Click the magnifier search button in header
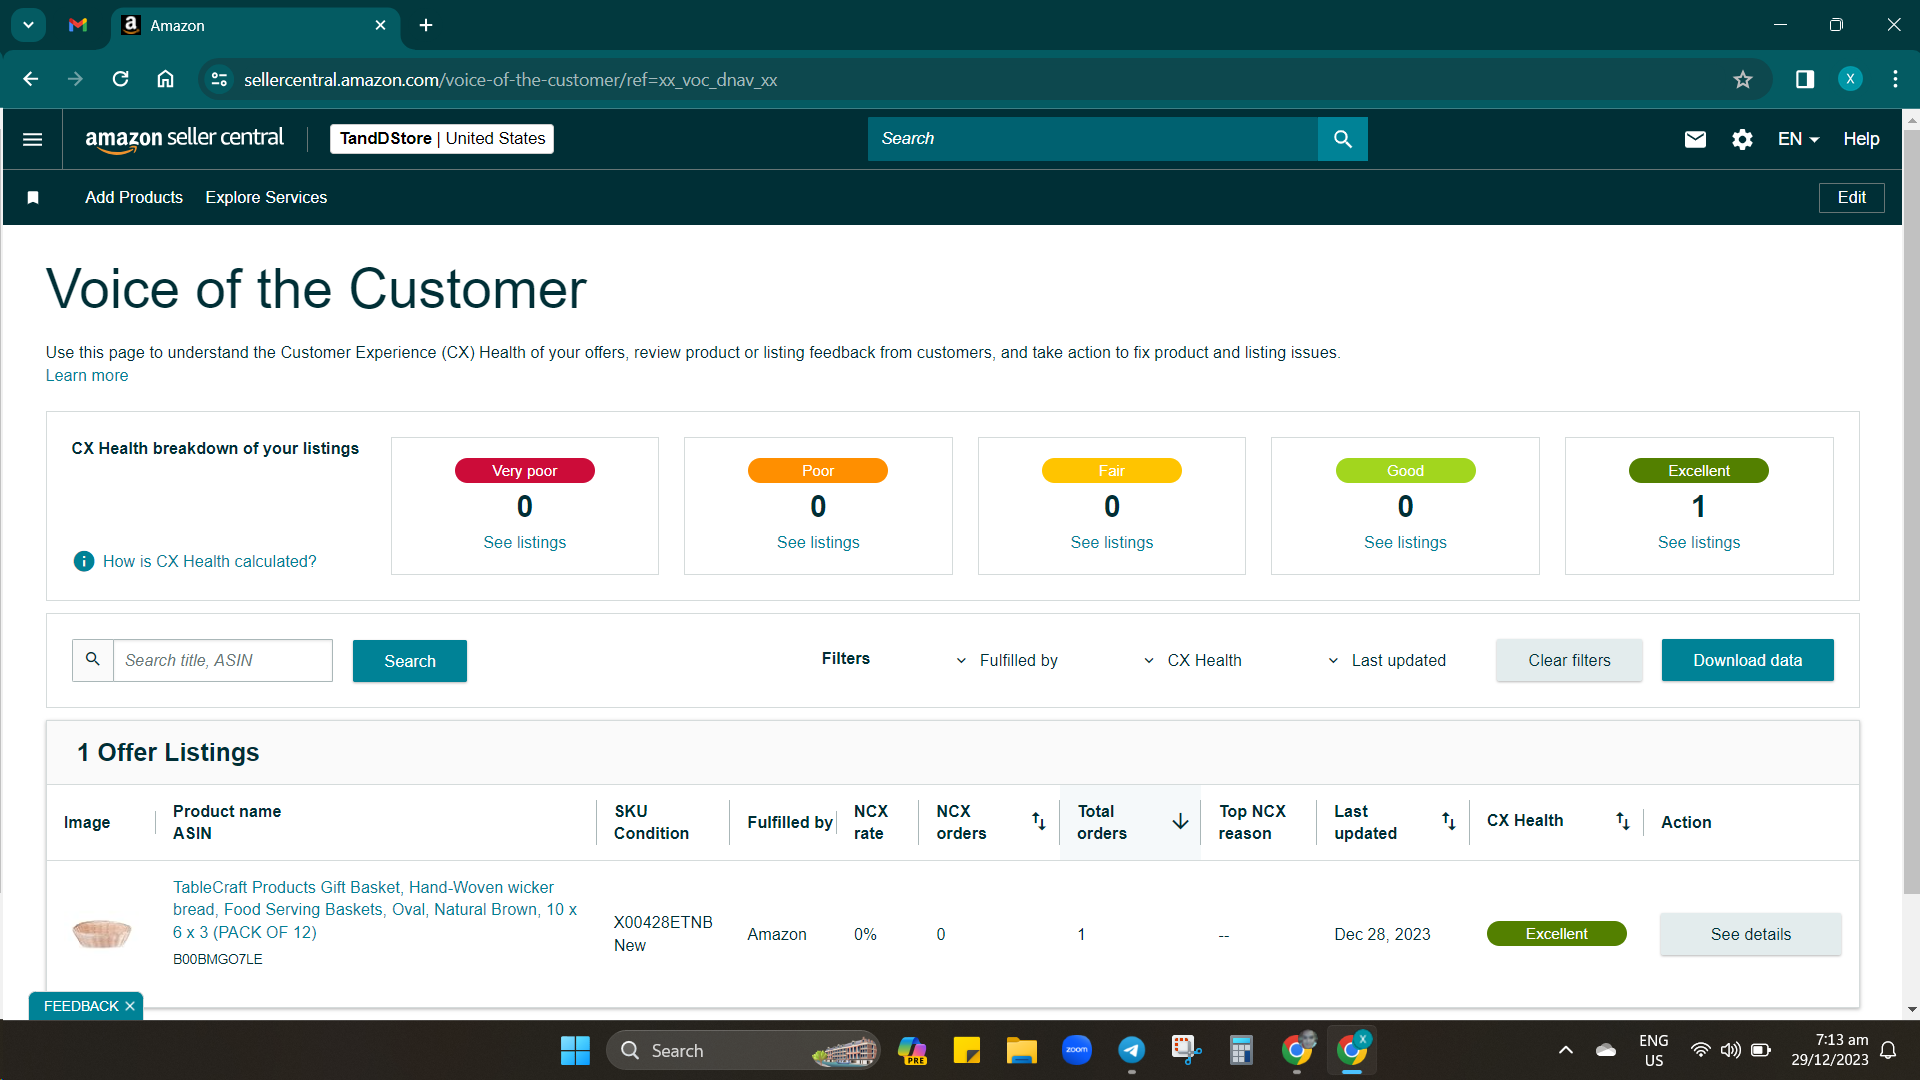The width and height of the screenshot is (1920, 1080). tap(1342, 139)
